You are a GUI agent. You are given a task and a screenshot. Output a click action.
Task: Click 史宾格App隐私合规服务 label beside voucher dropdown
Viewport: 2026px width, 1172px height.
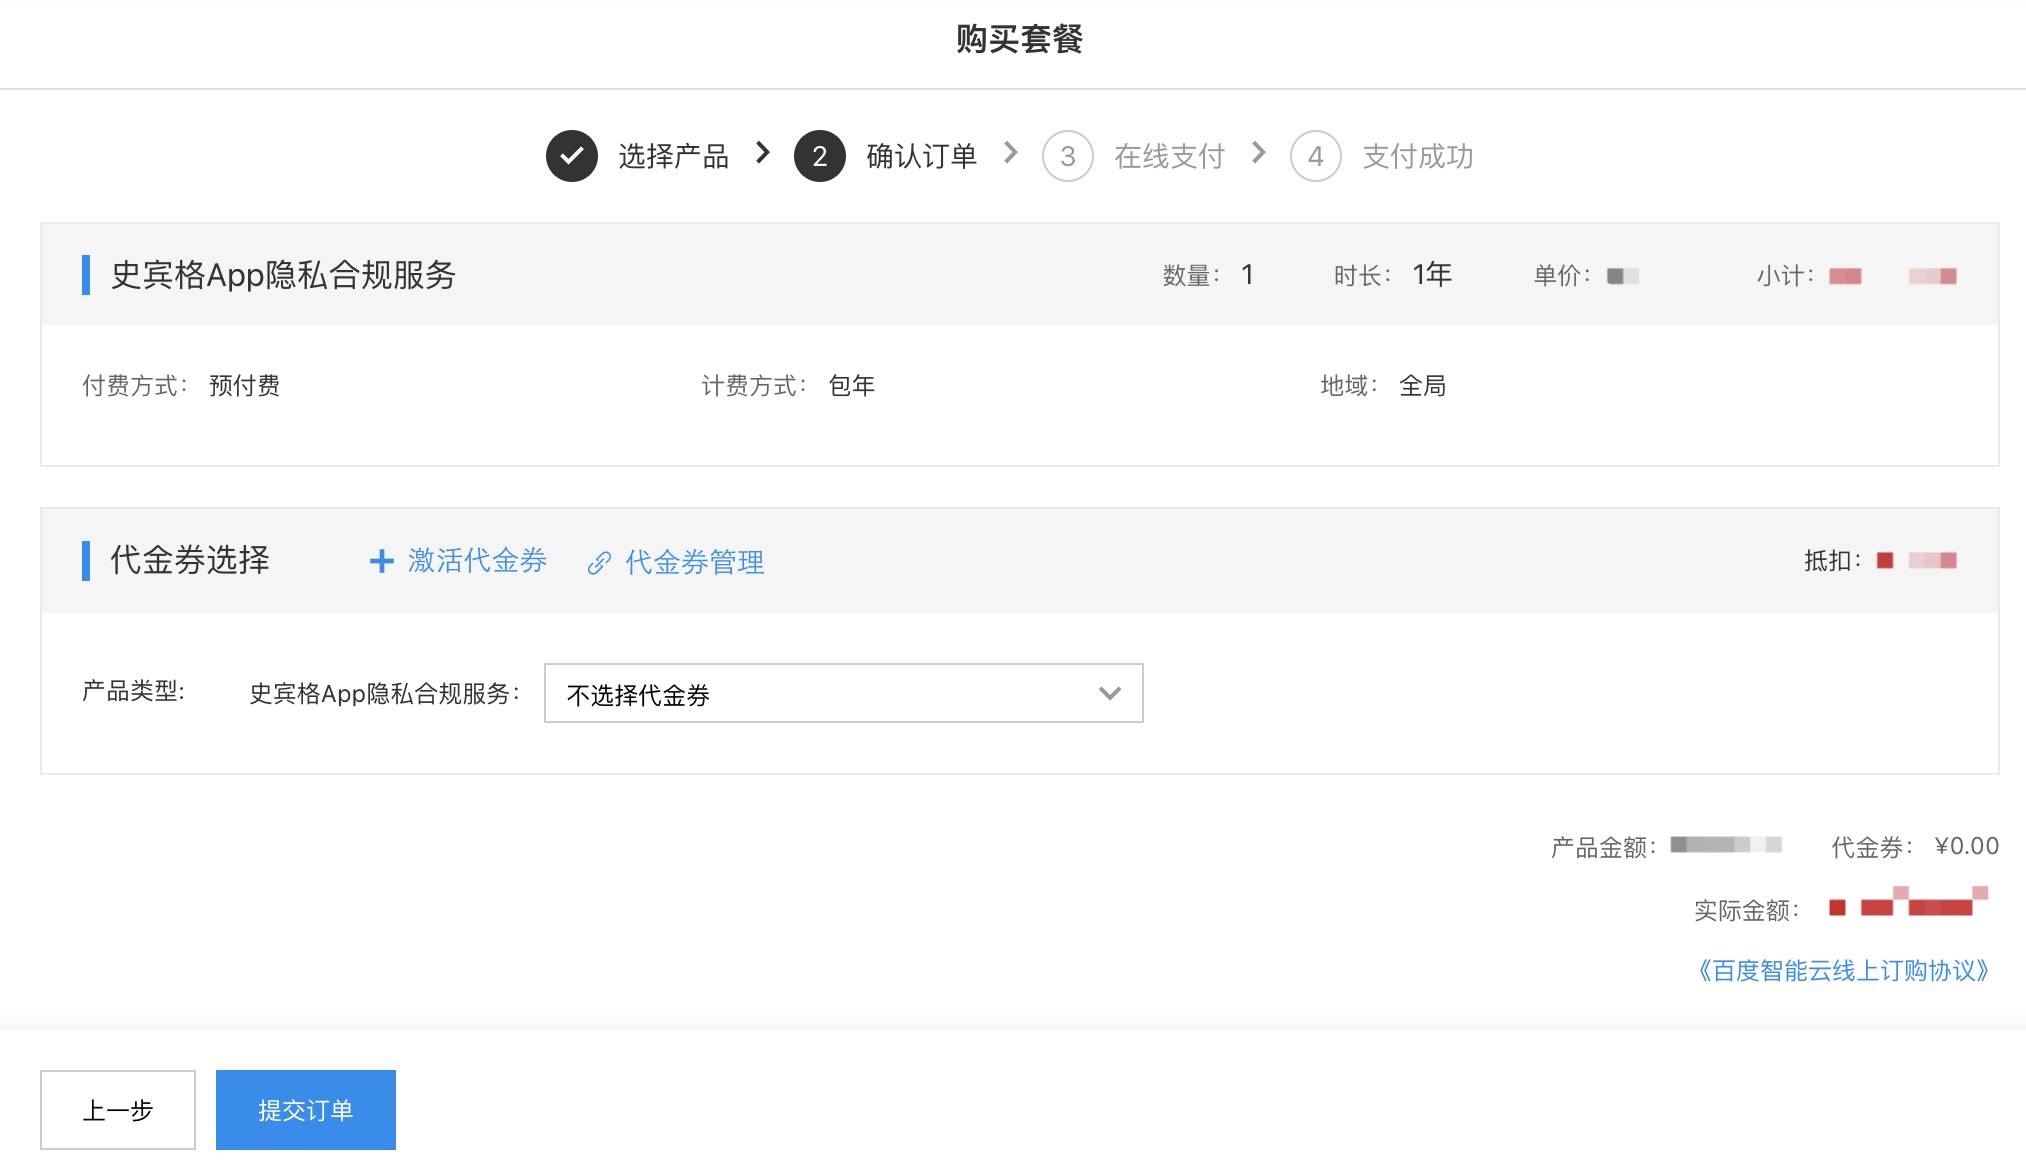[385, 694]
